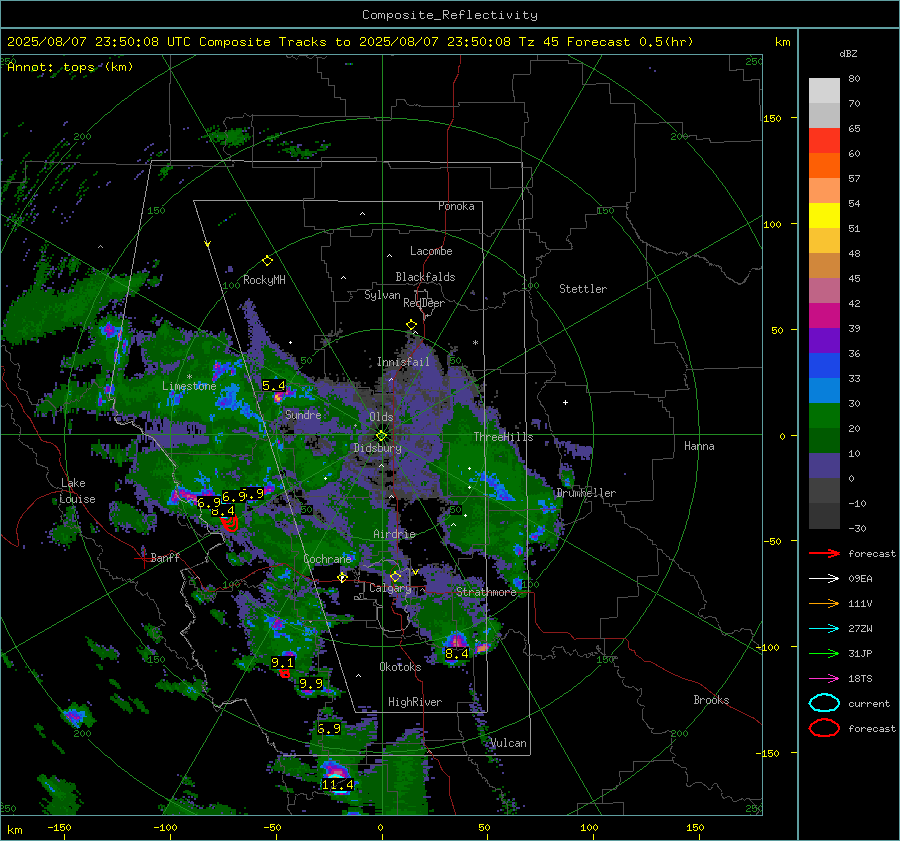Pick the red swatch between 65 and 60
Screen dimensions: 900x841
pyautogui.click(x=824, y=140)
